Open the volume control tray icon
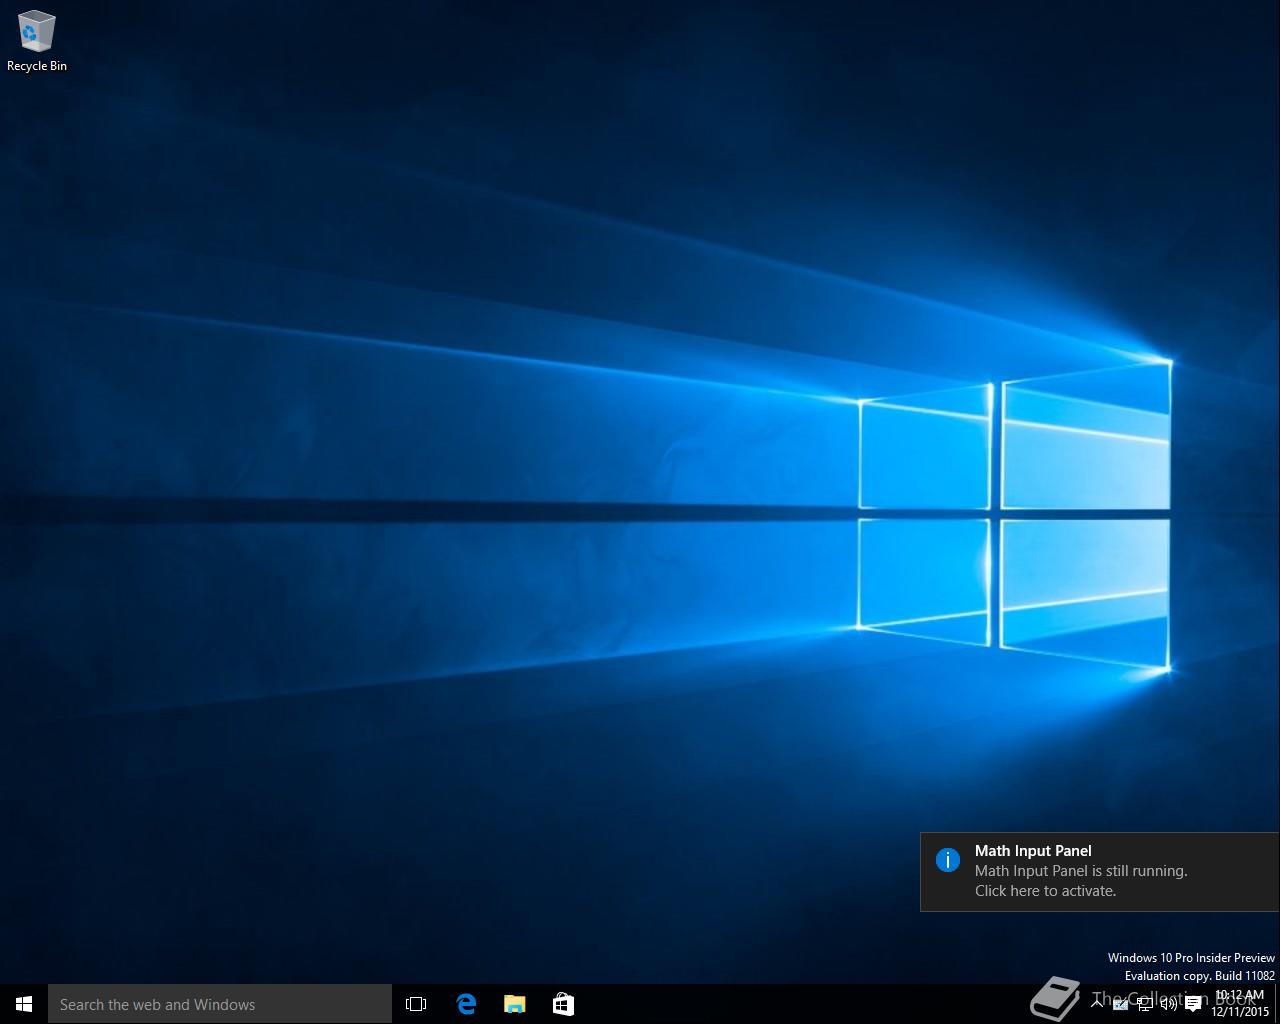The height and width of the screenshot is (1024, 1280). (x=1169, y=1004)
